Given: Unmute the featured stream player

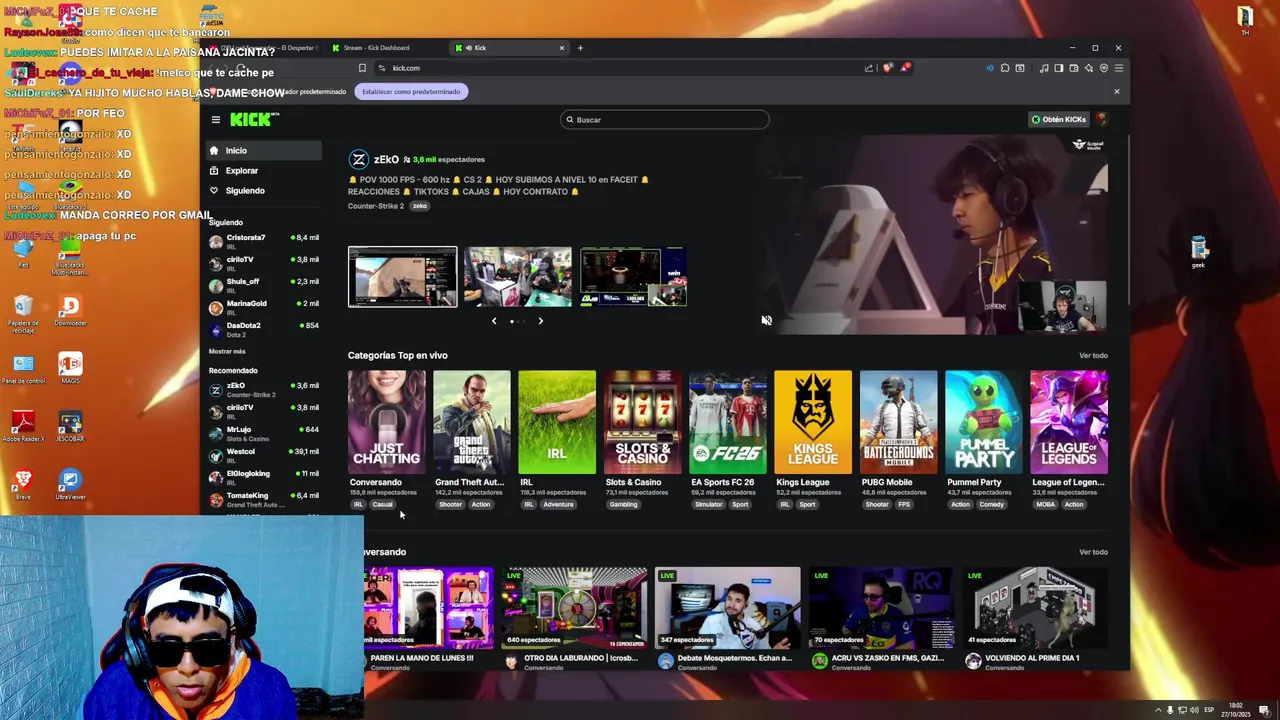Looking at the screenshot, I should click(767, 321).
